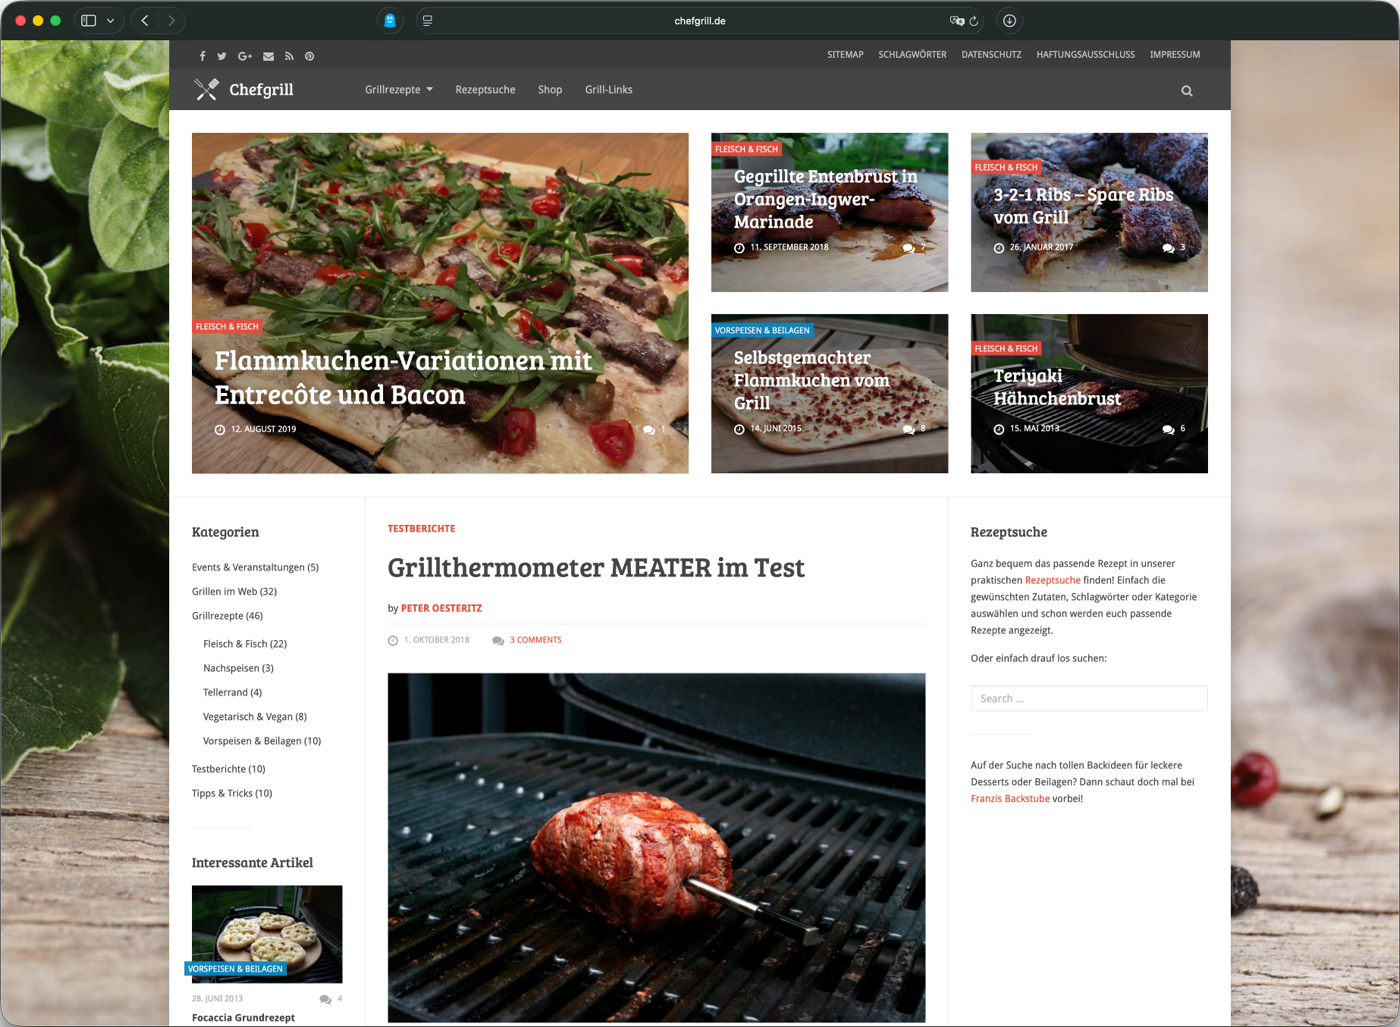
Task: Toggle the Safari sidebar button
Action: [89, 20]
